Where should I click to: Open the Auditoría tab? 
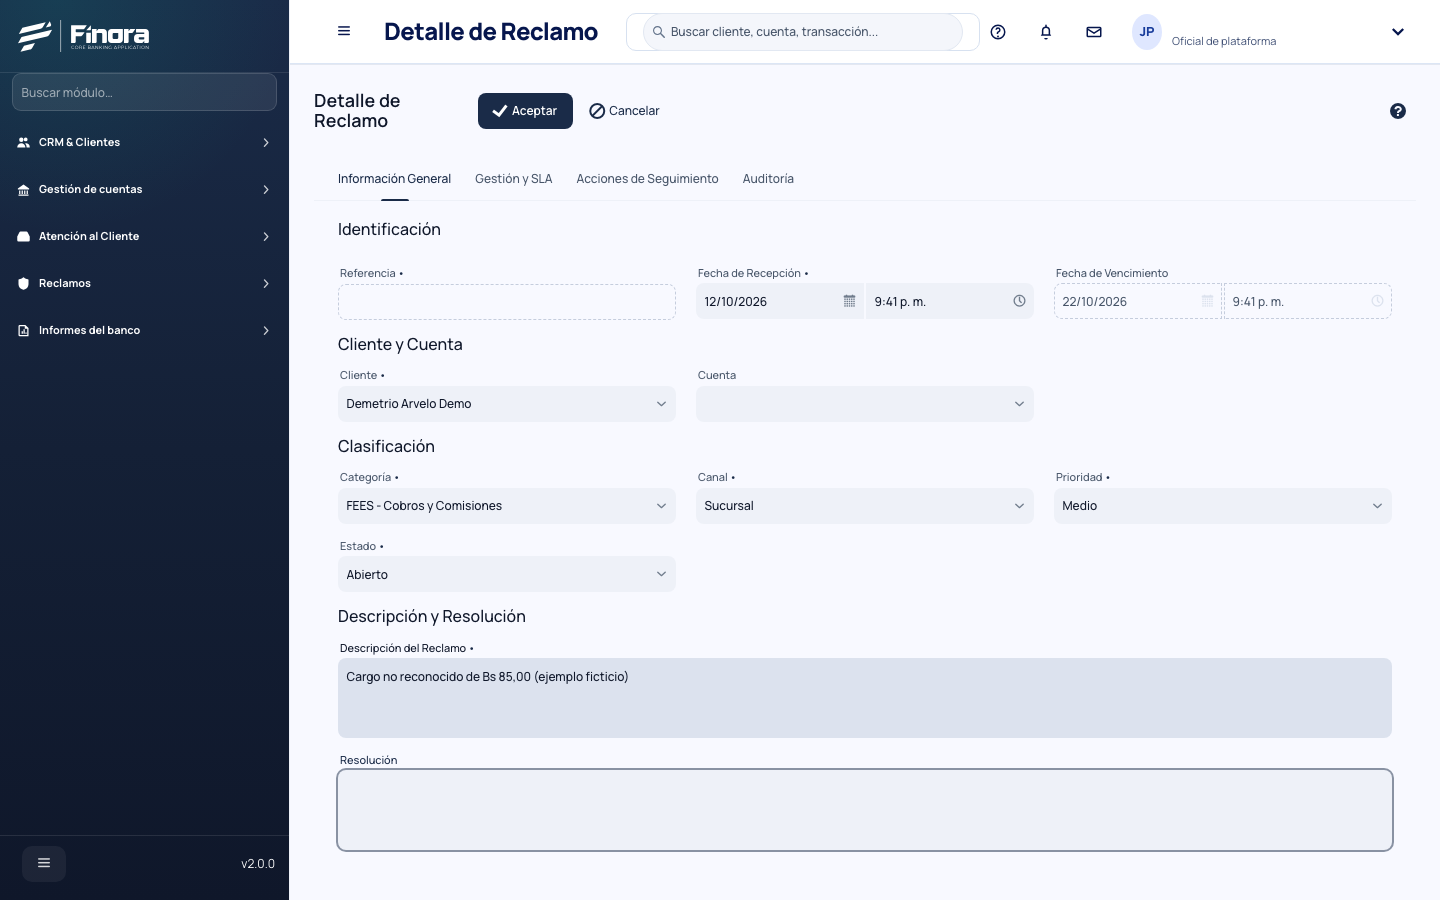tap(768, 179)
